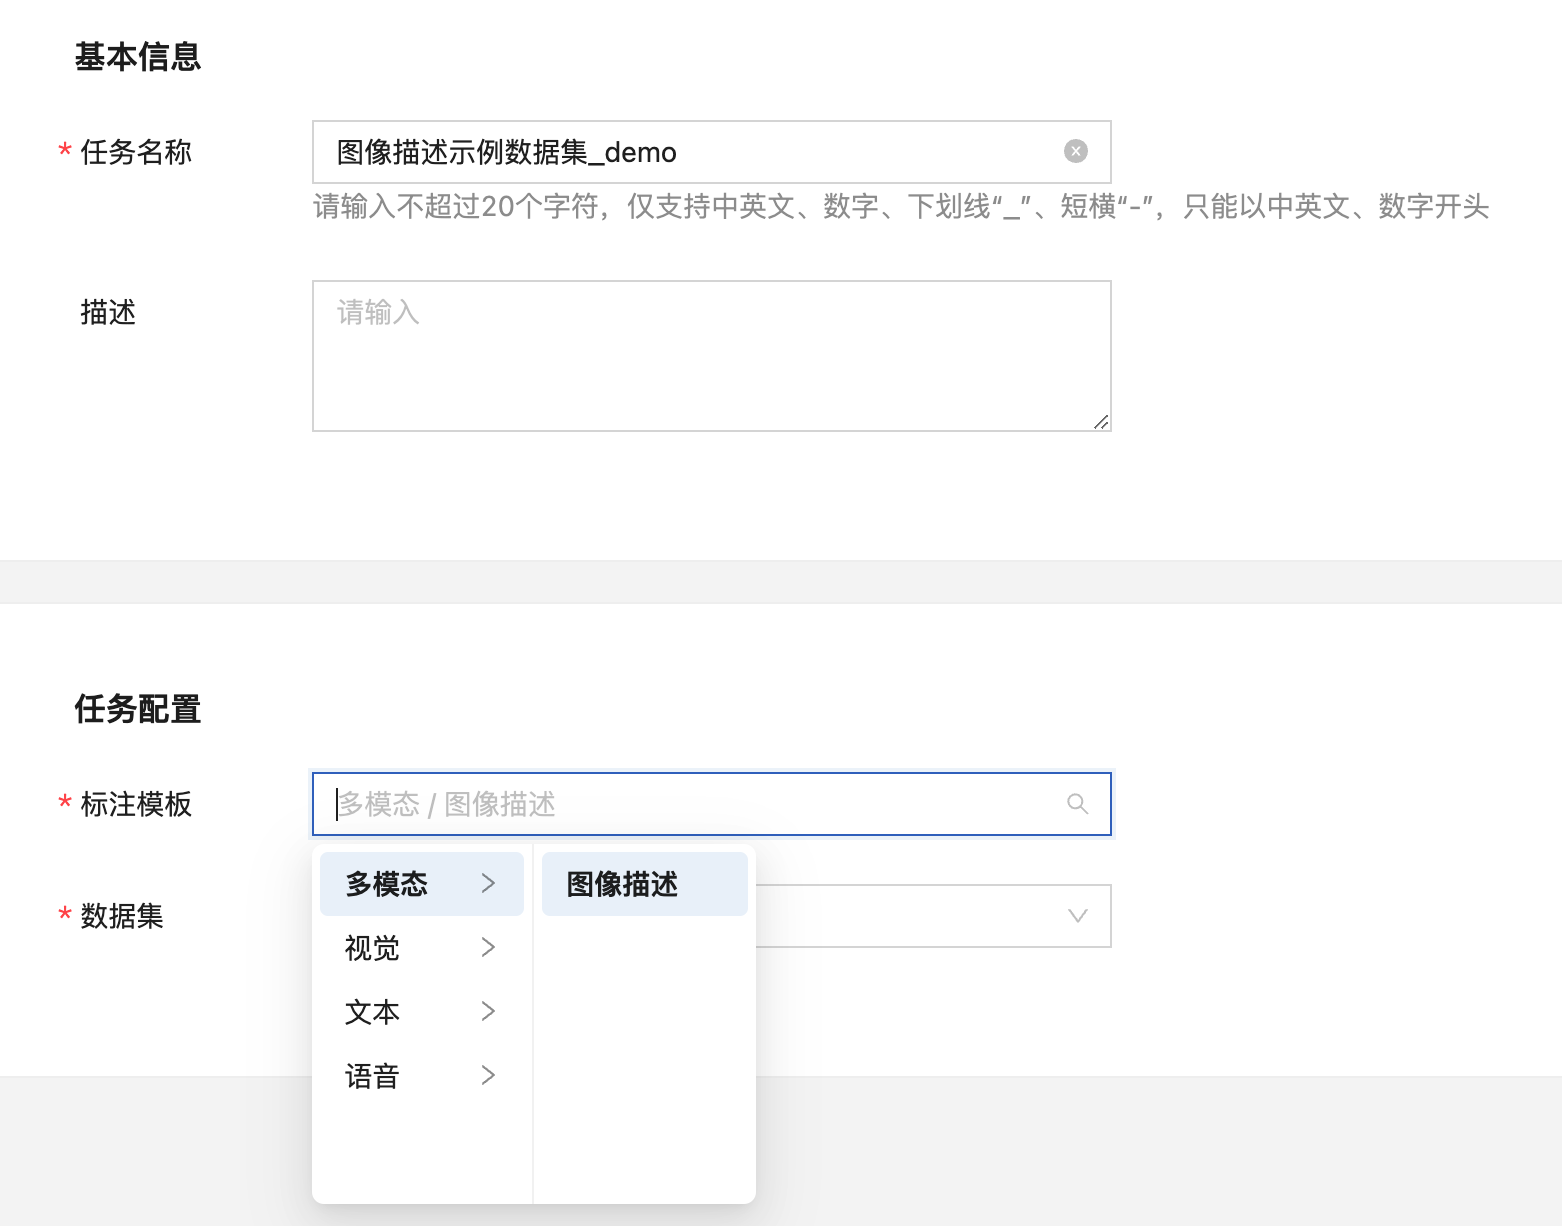Screen dimensions: 1562x1226
Task: Click the textarea resize handle in 描述 field
Action: pyautogui.click(x=1101, y=422)
